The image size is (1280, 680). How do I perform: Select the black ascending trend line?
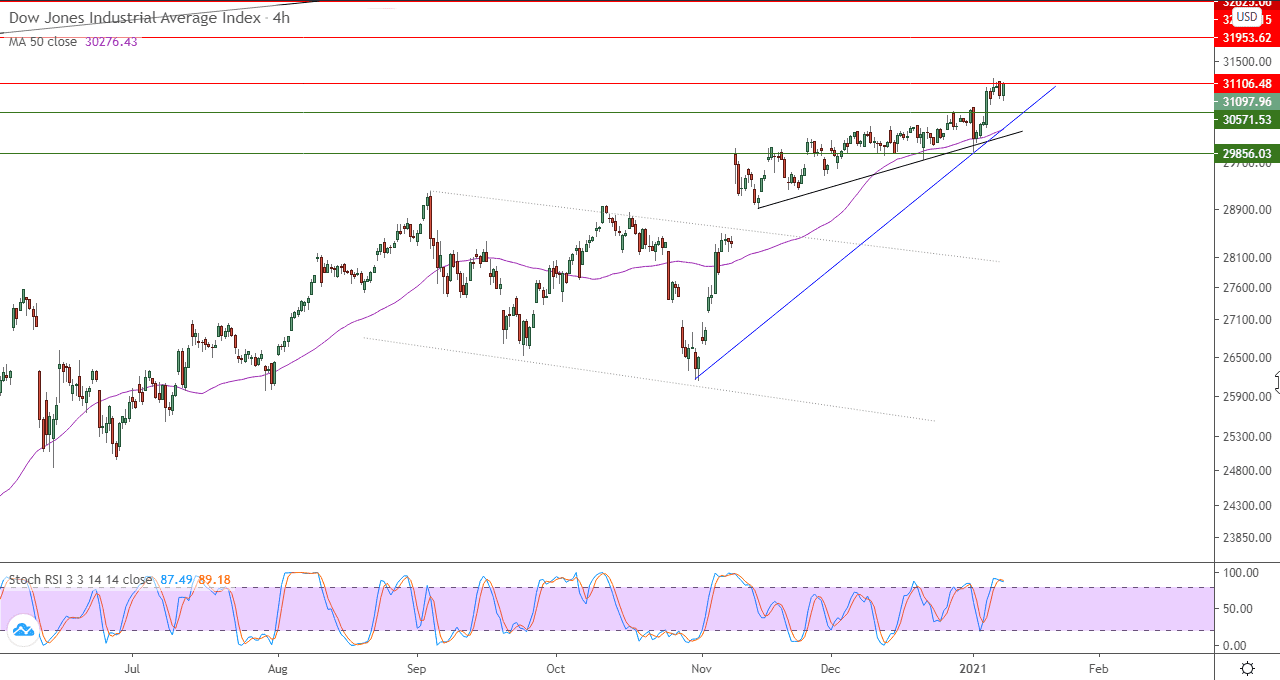pyautogui.click(x=890, y=170)
